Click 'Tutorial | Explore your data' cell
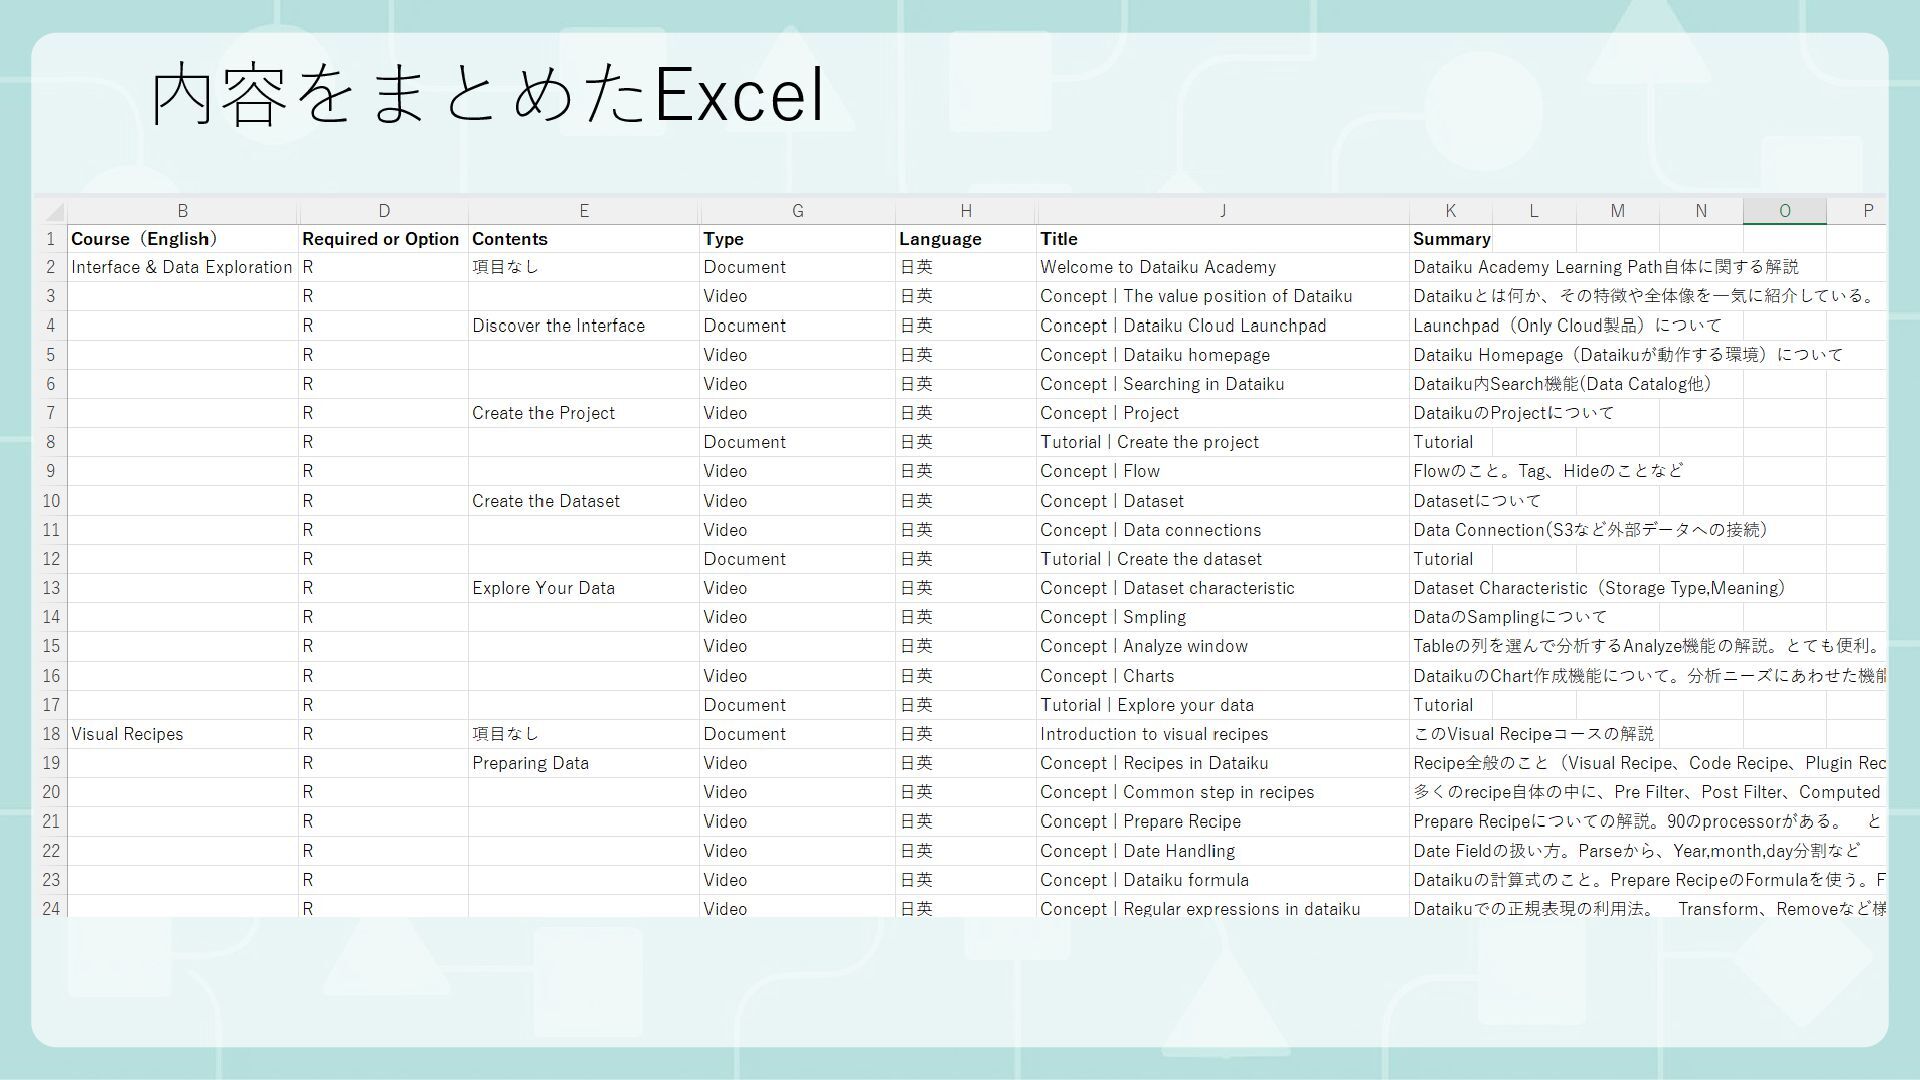Viewport: 1920px width, 1080px height. (1223, 705)
